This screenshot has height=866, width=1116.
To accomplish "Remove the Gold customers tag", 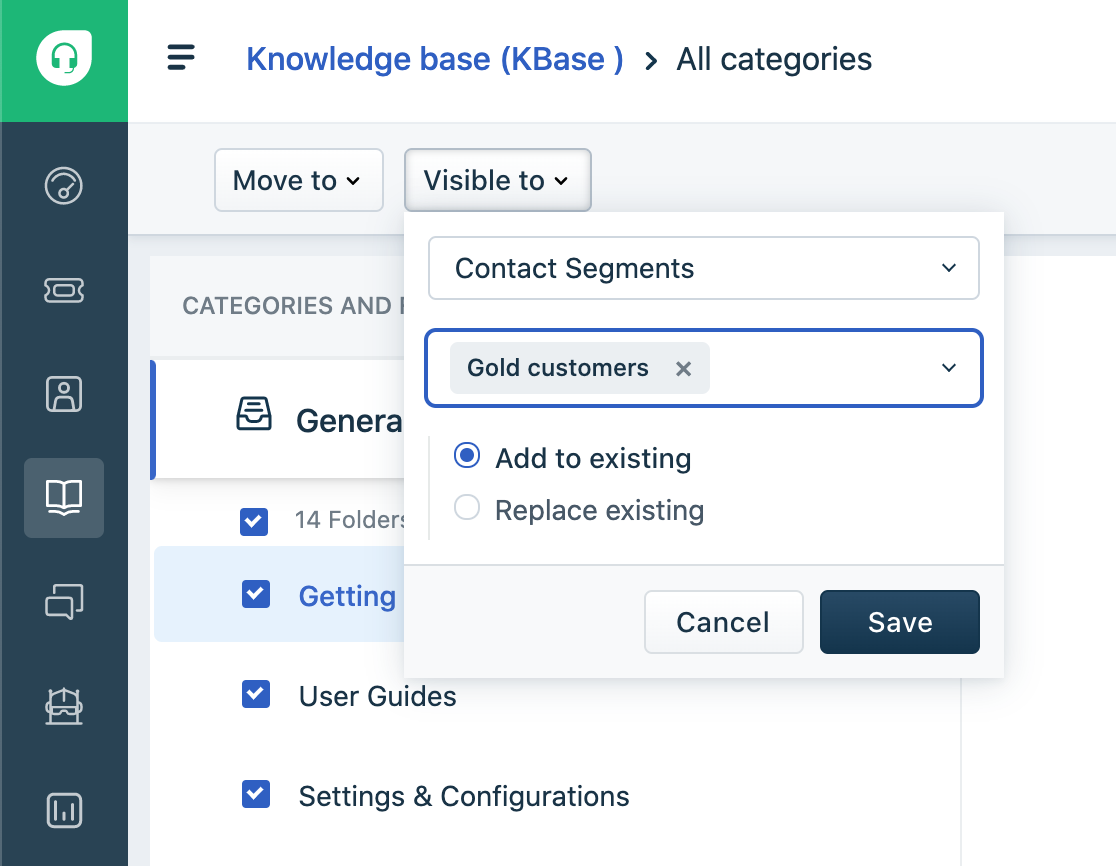I will pyautogui.click(x=683, y=369).
